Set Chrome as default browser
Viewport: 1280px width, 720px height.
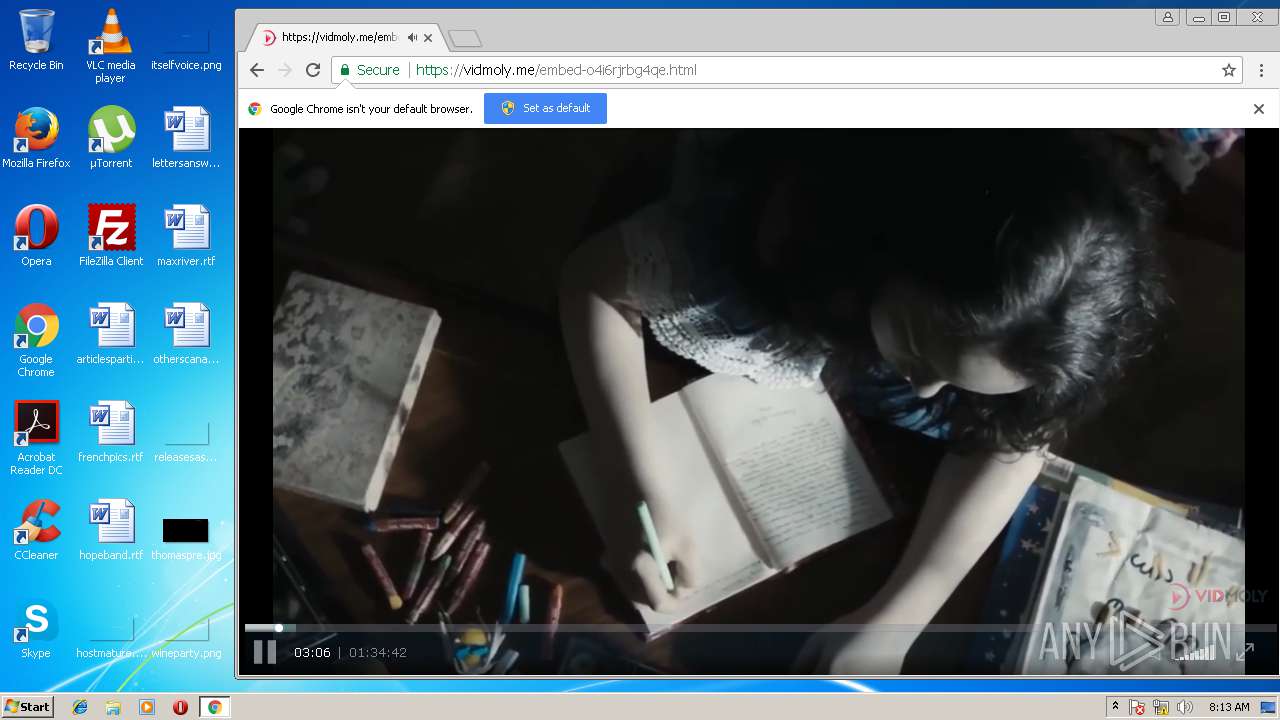(x=545, y=108)
